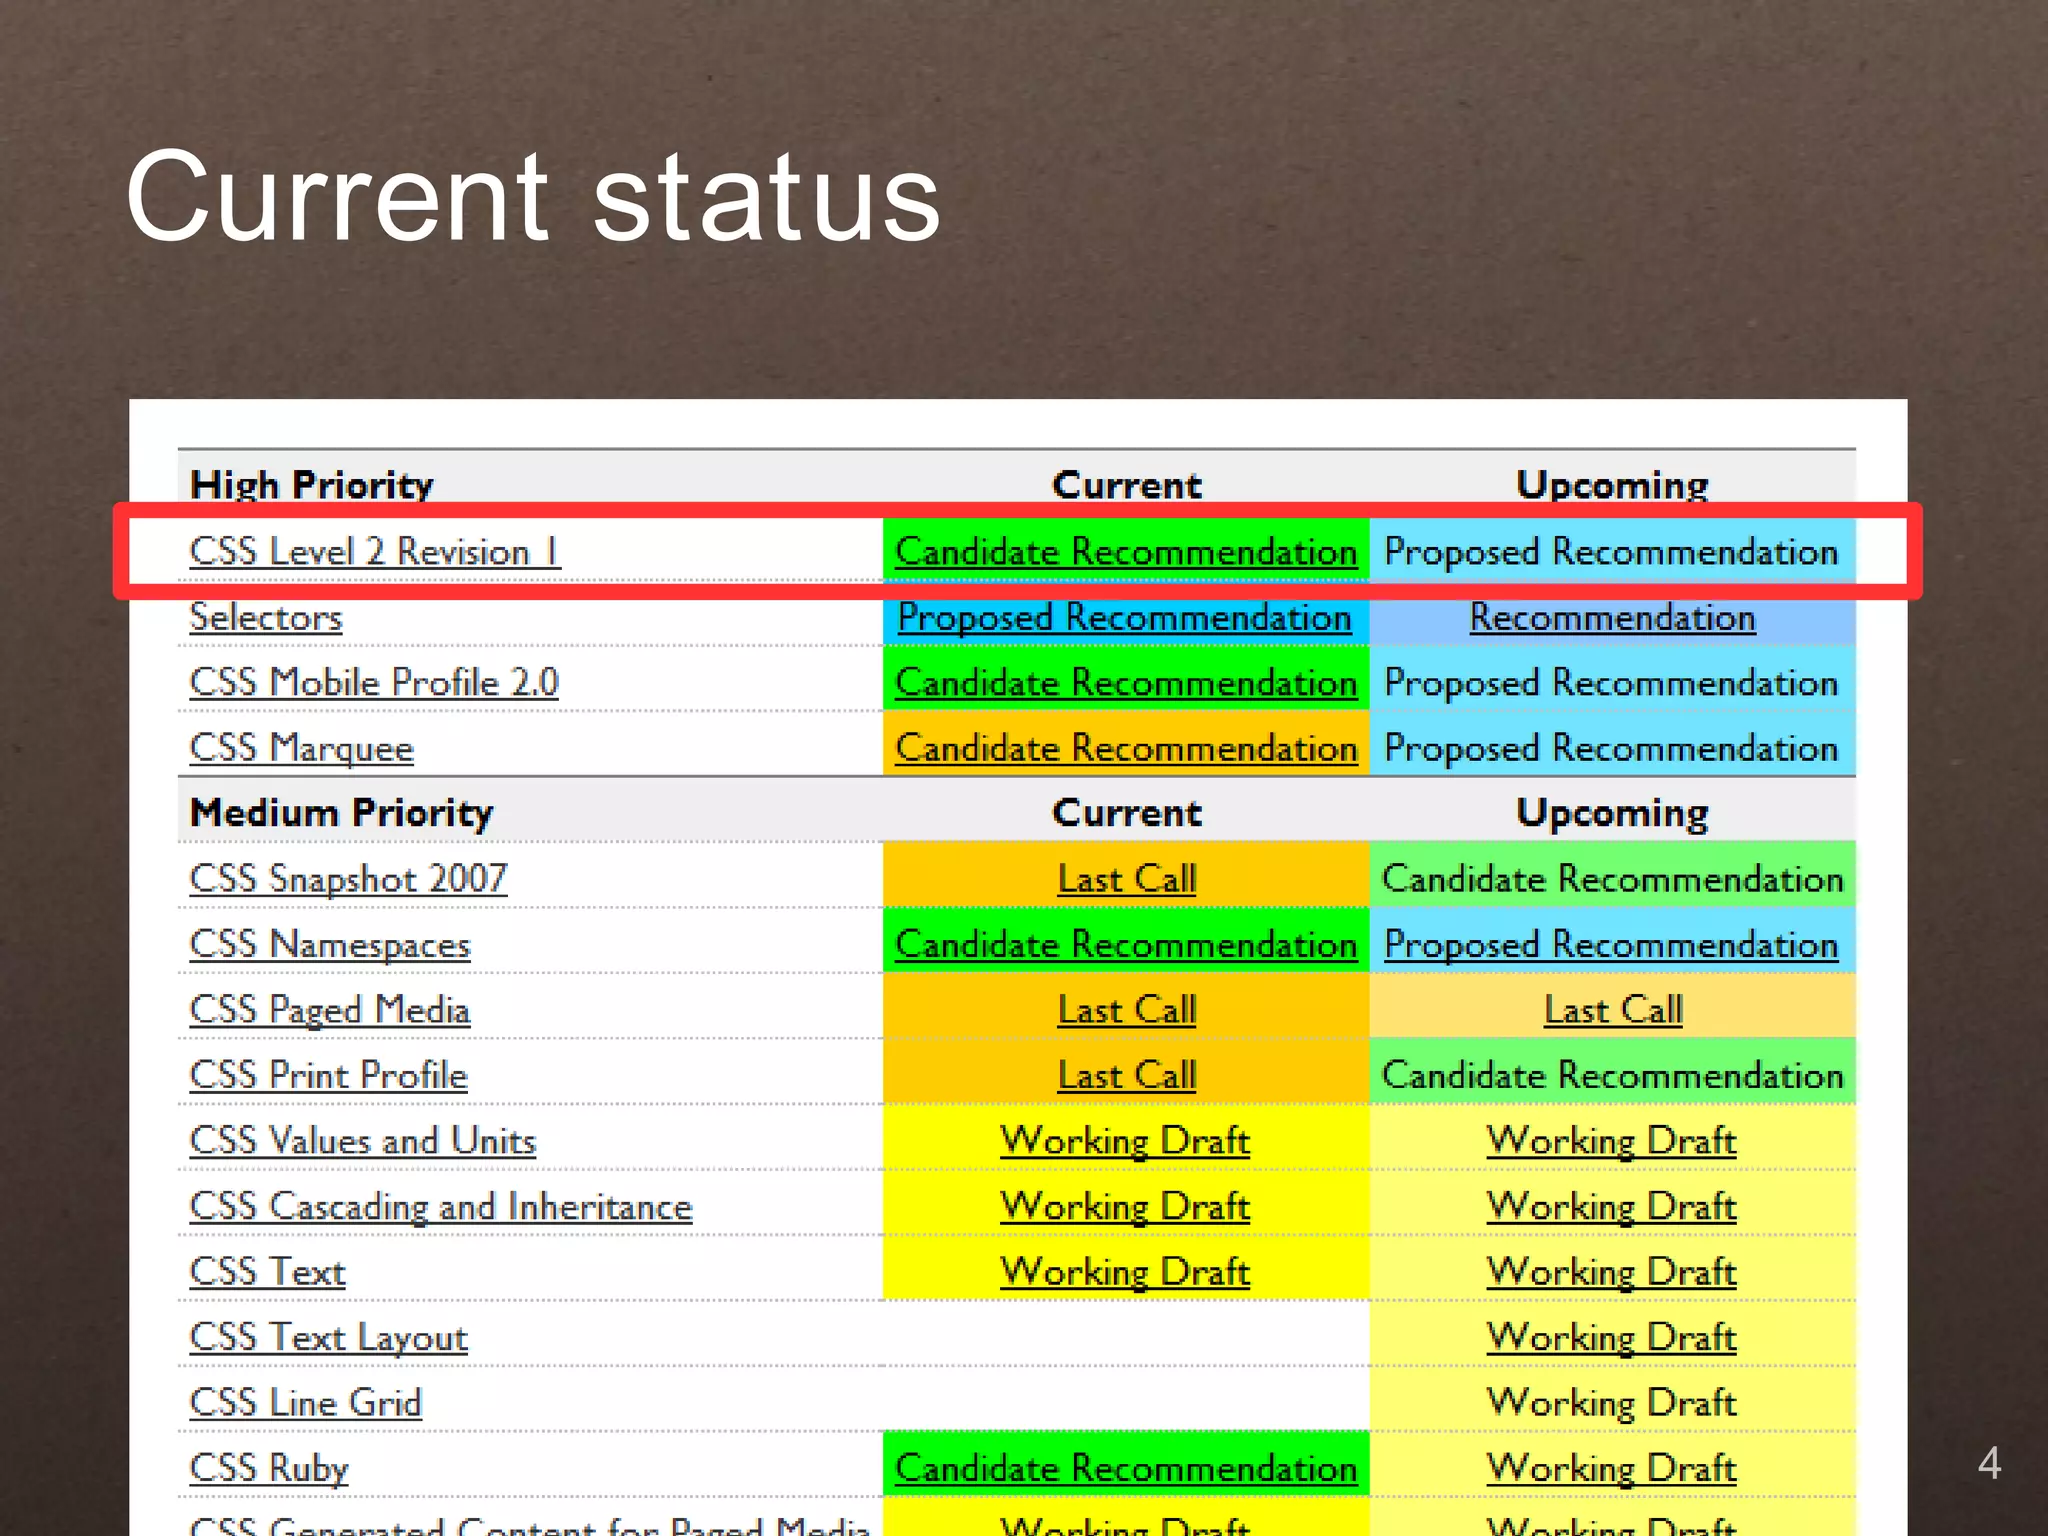The height and width of the screenshot is (1536, 2048).
Task: Select upcoming Proposed Recommendation for CSS Mobile Profile
Action: (x=1611, y=683)
